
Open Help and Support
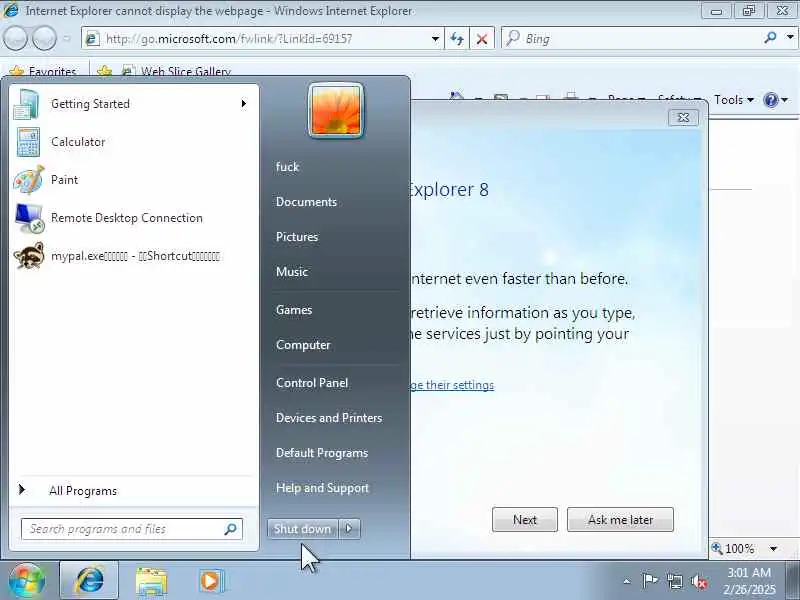click(x=322, y=488)
